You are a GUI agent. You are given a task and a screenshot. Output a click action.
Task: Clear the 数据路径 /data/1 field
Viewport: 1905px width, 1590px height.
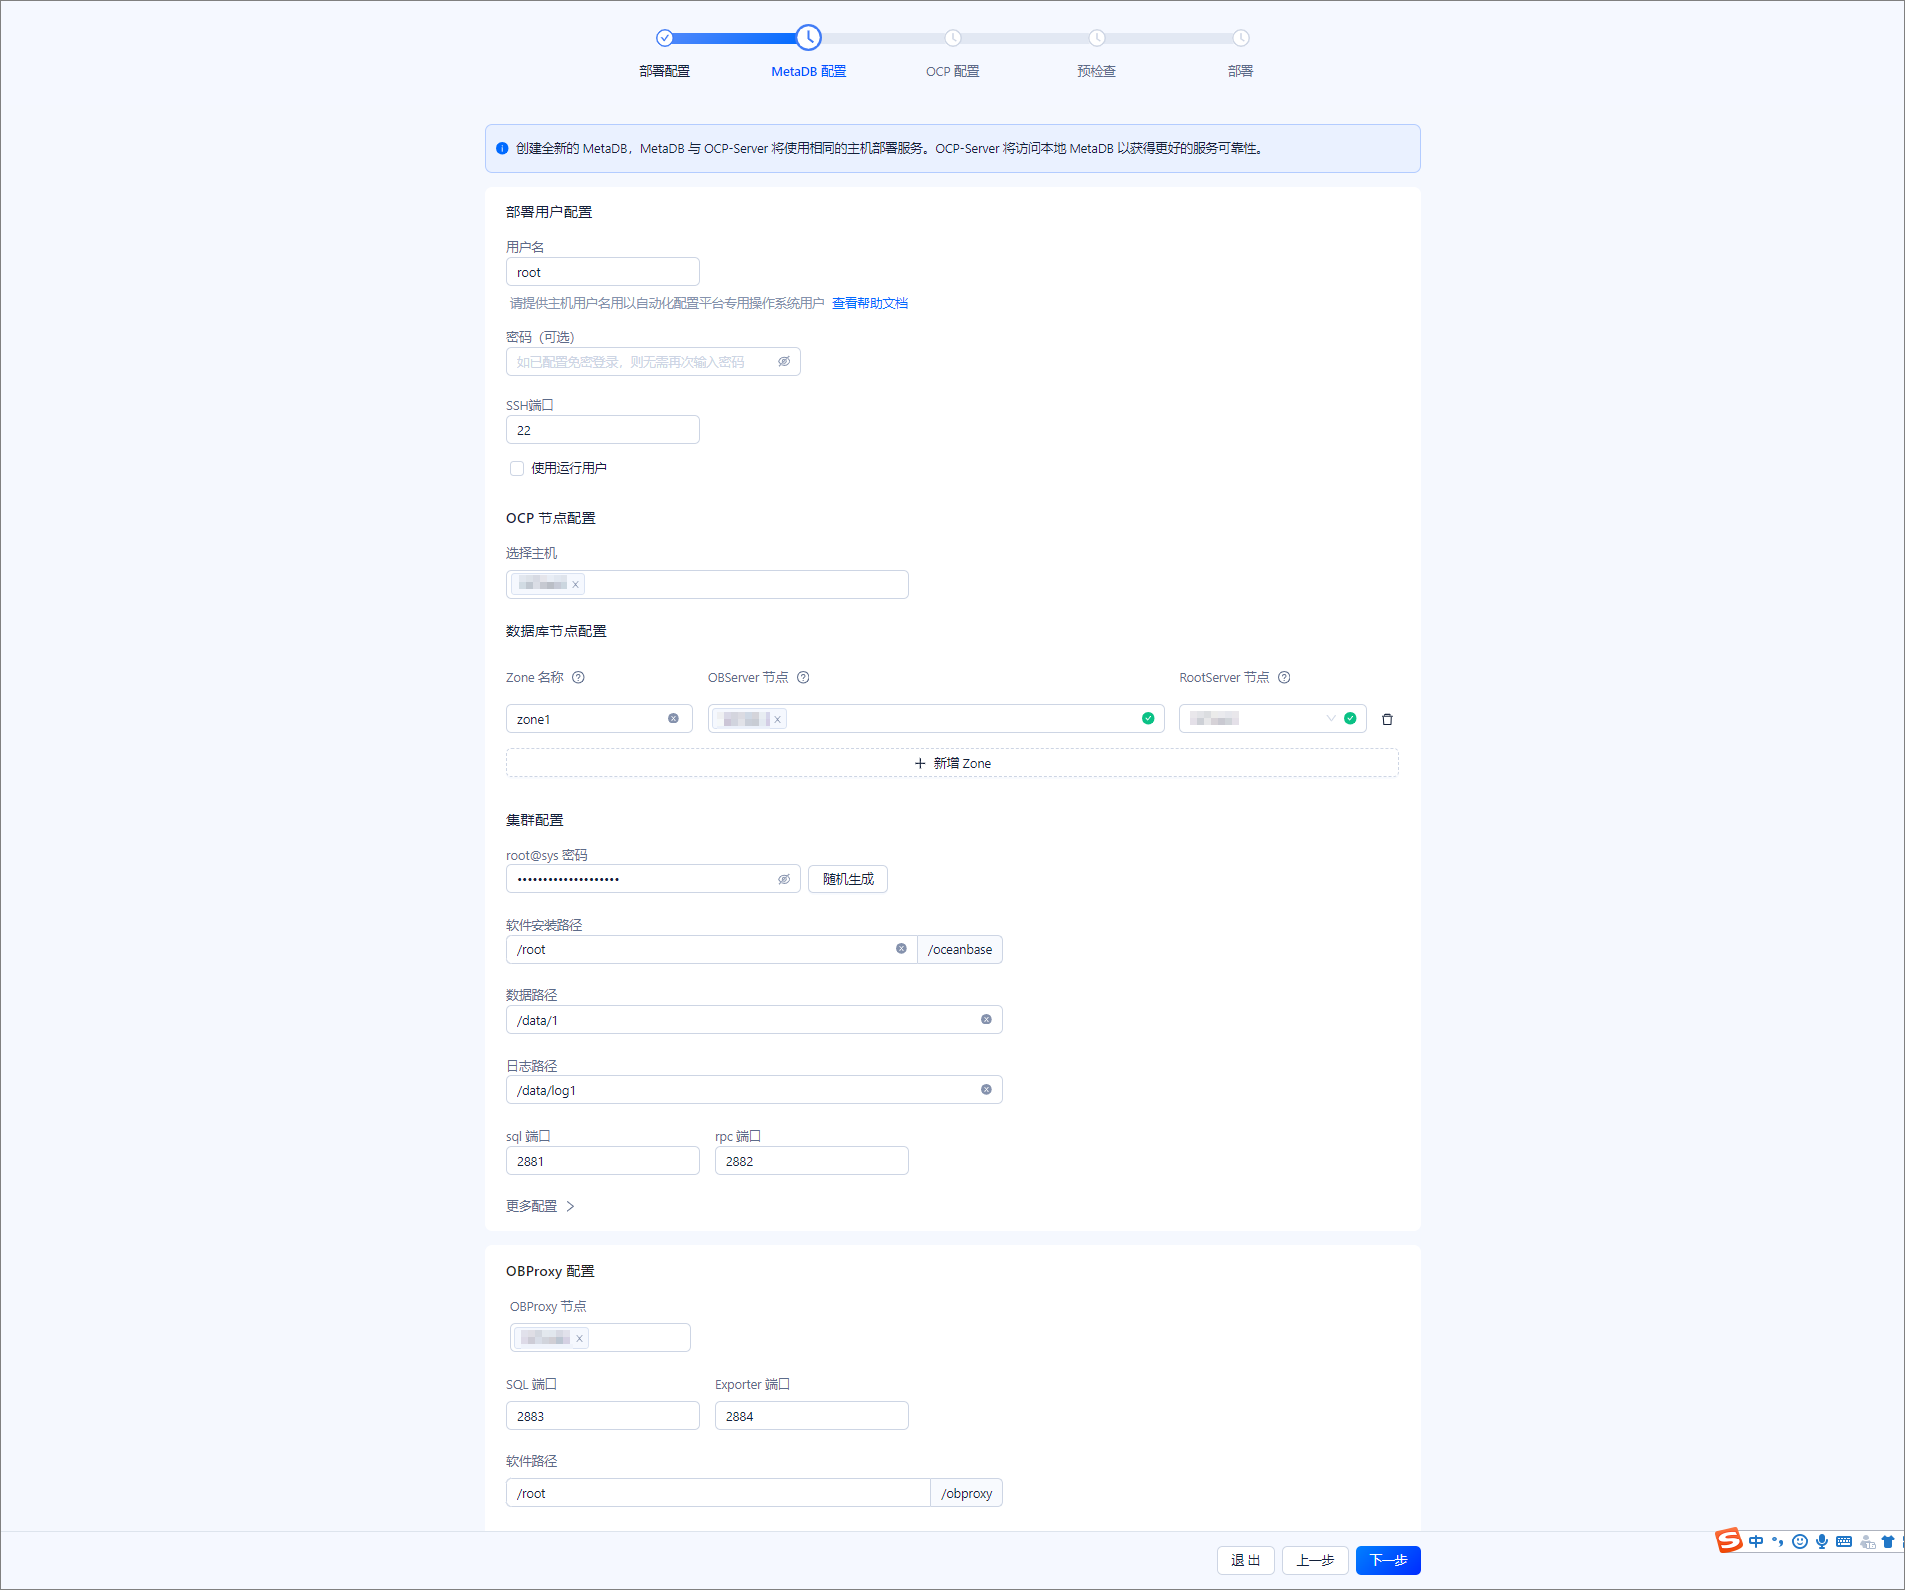[986, 1019]
